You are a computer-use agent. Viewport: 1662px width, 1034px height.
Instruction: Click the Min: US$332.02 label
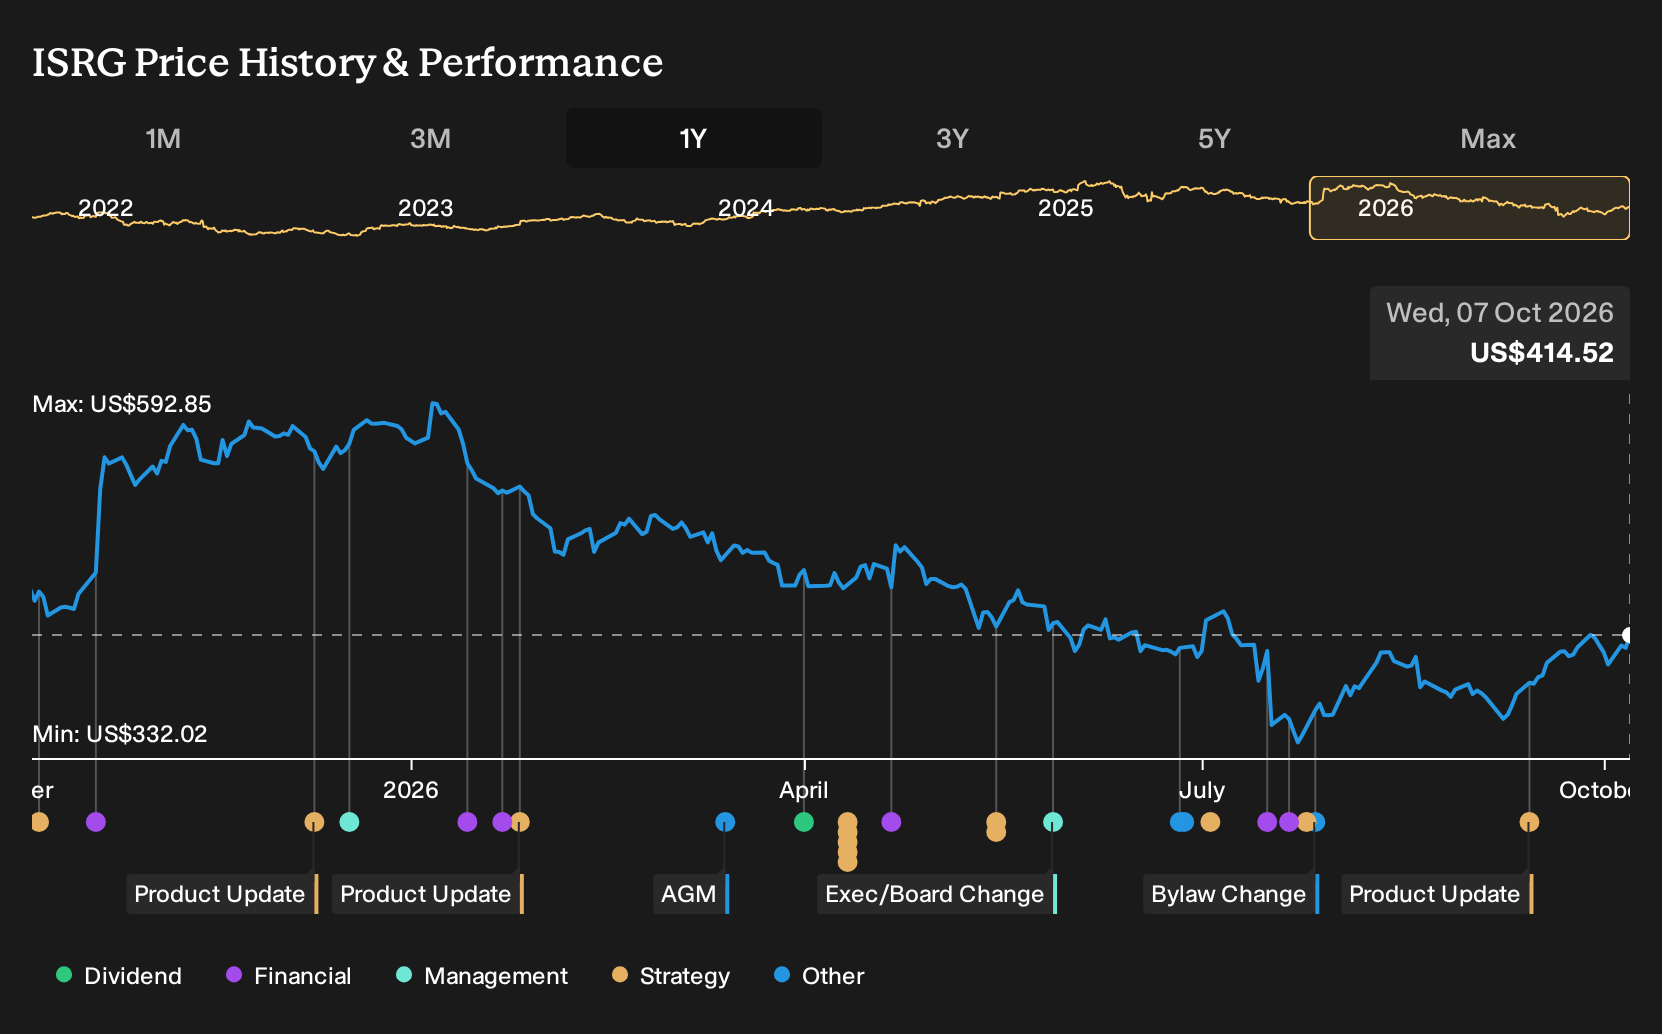(x=120, y=734)
